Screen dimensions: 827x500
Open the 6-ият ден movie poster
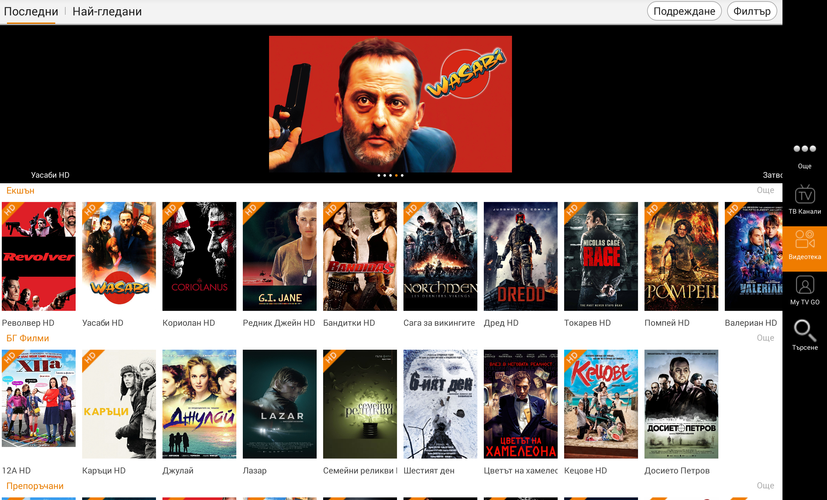[440, 404]
